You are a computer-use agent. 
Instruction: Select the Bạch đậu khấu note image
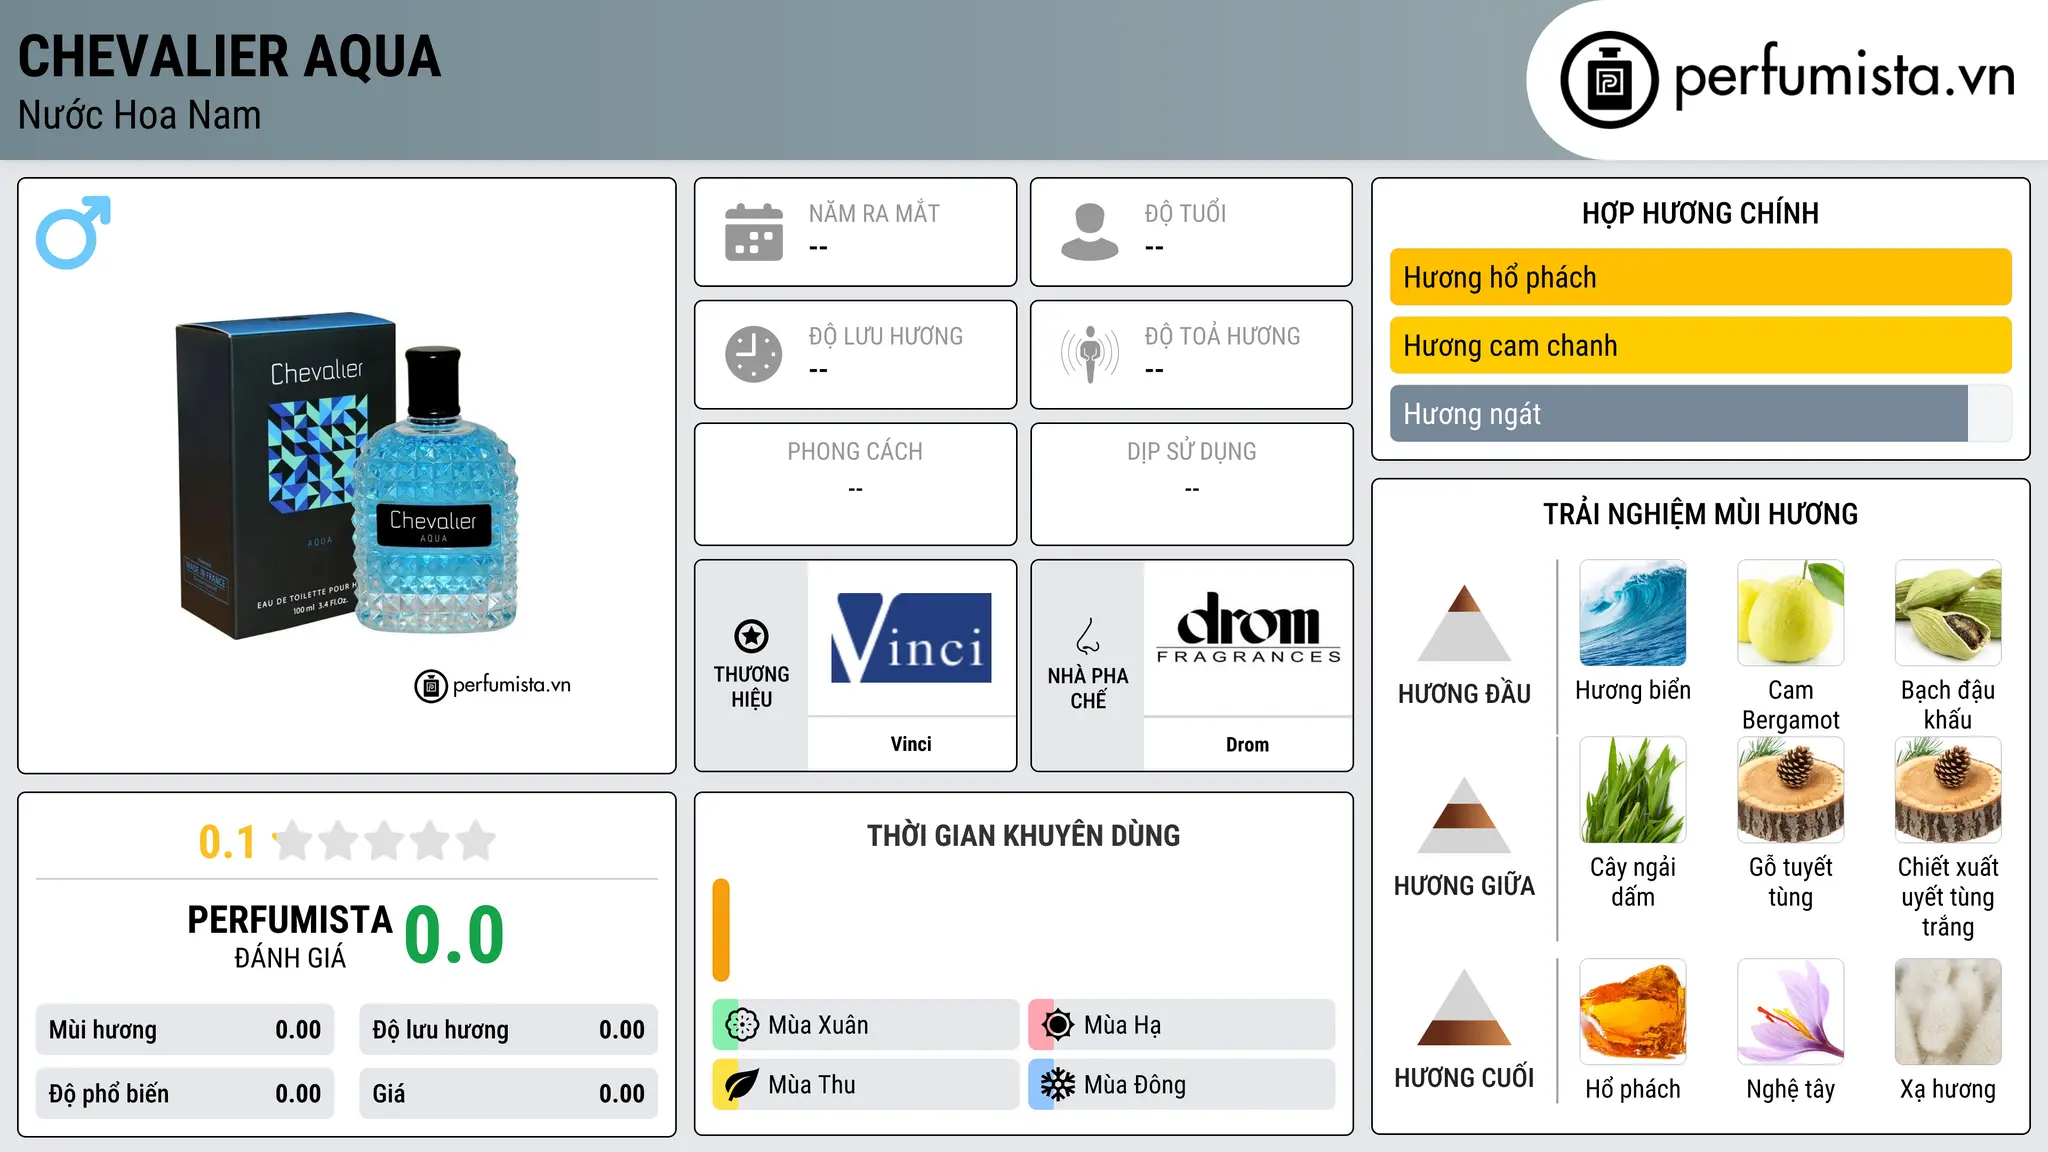tap(1948, 613)
